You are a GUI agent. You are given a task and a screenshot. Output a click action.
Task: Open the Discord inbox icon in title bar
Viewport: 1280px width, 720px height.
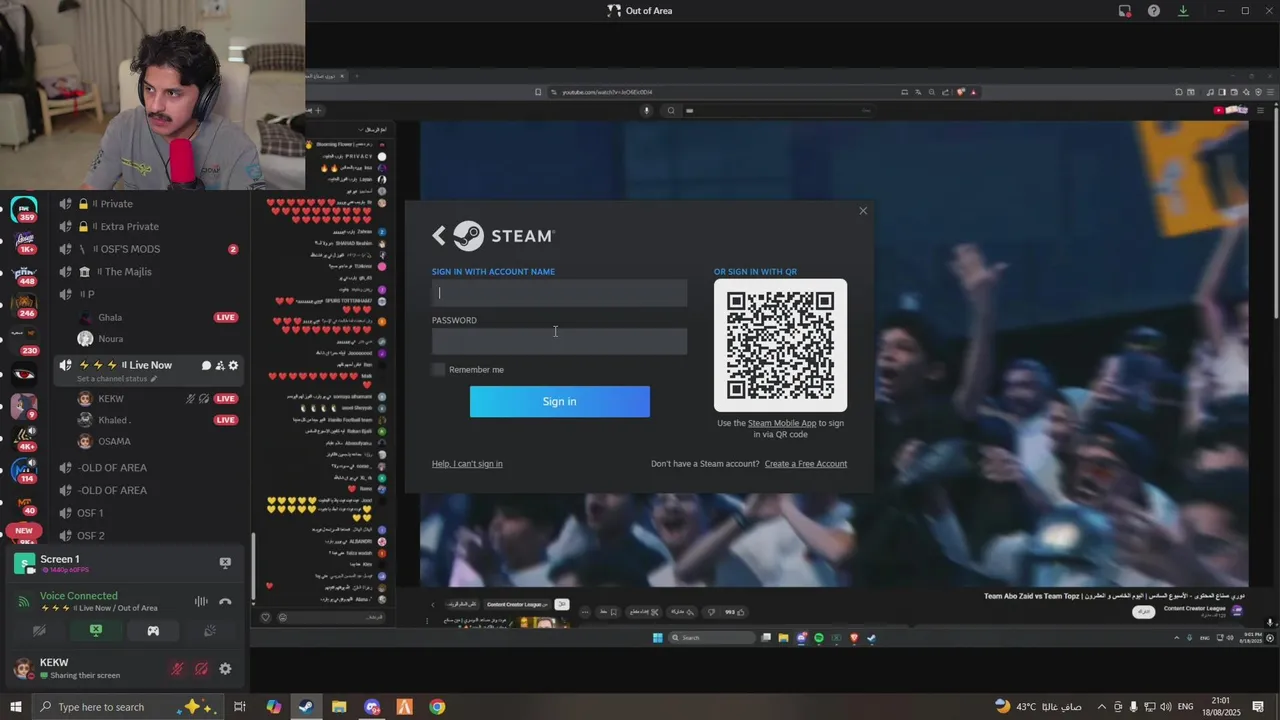coord(1125,11)
